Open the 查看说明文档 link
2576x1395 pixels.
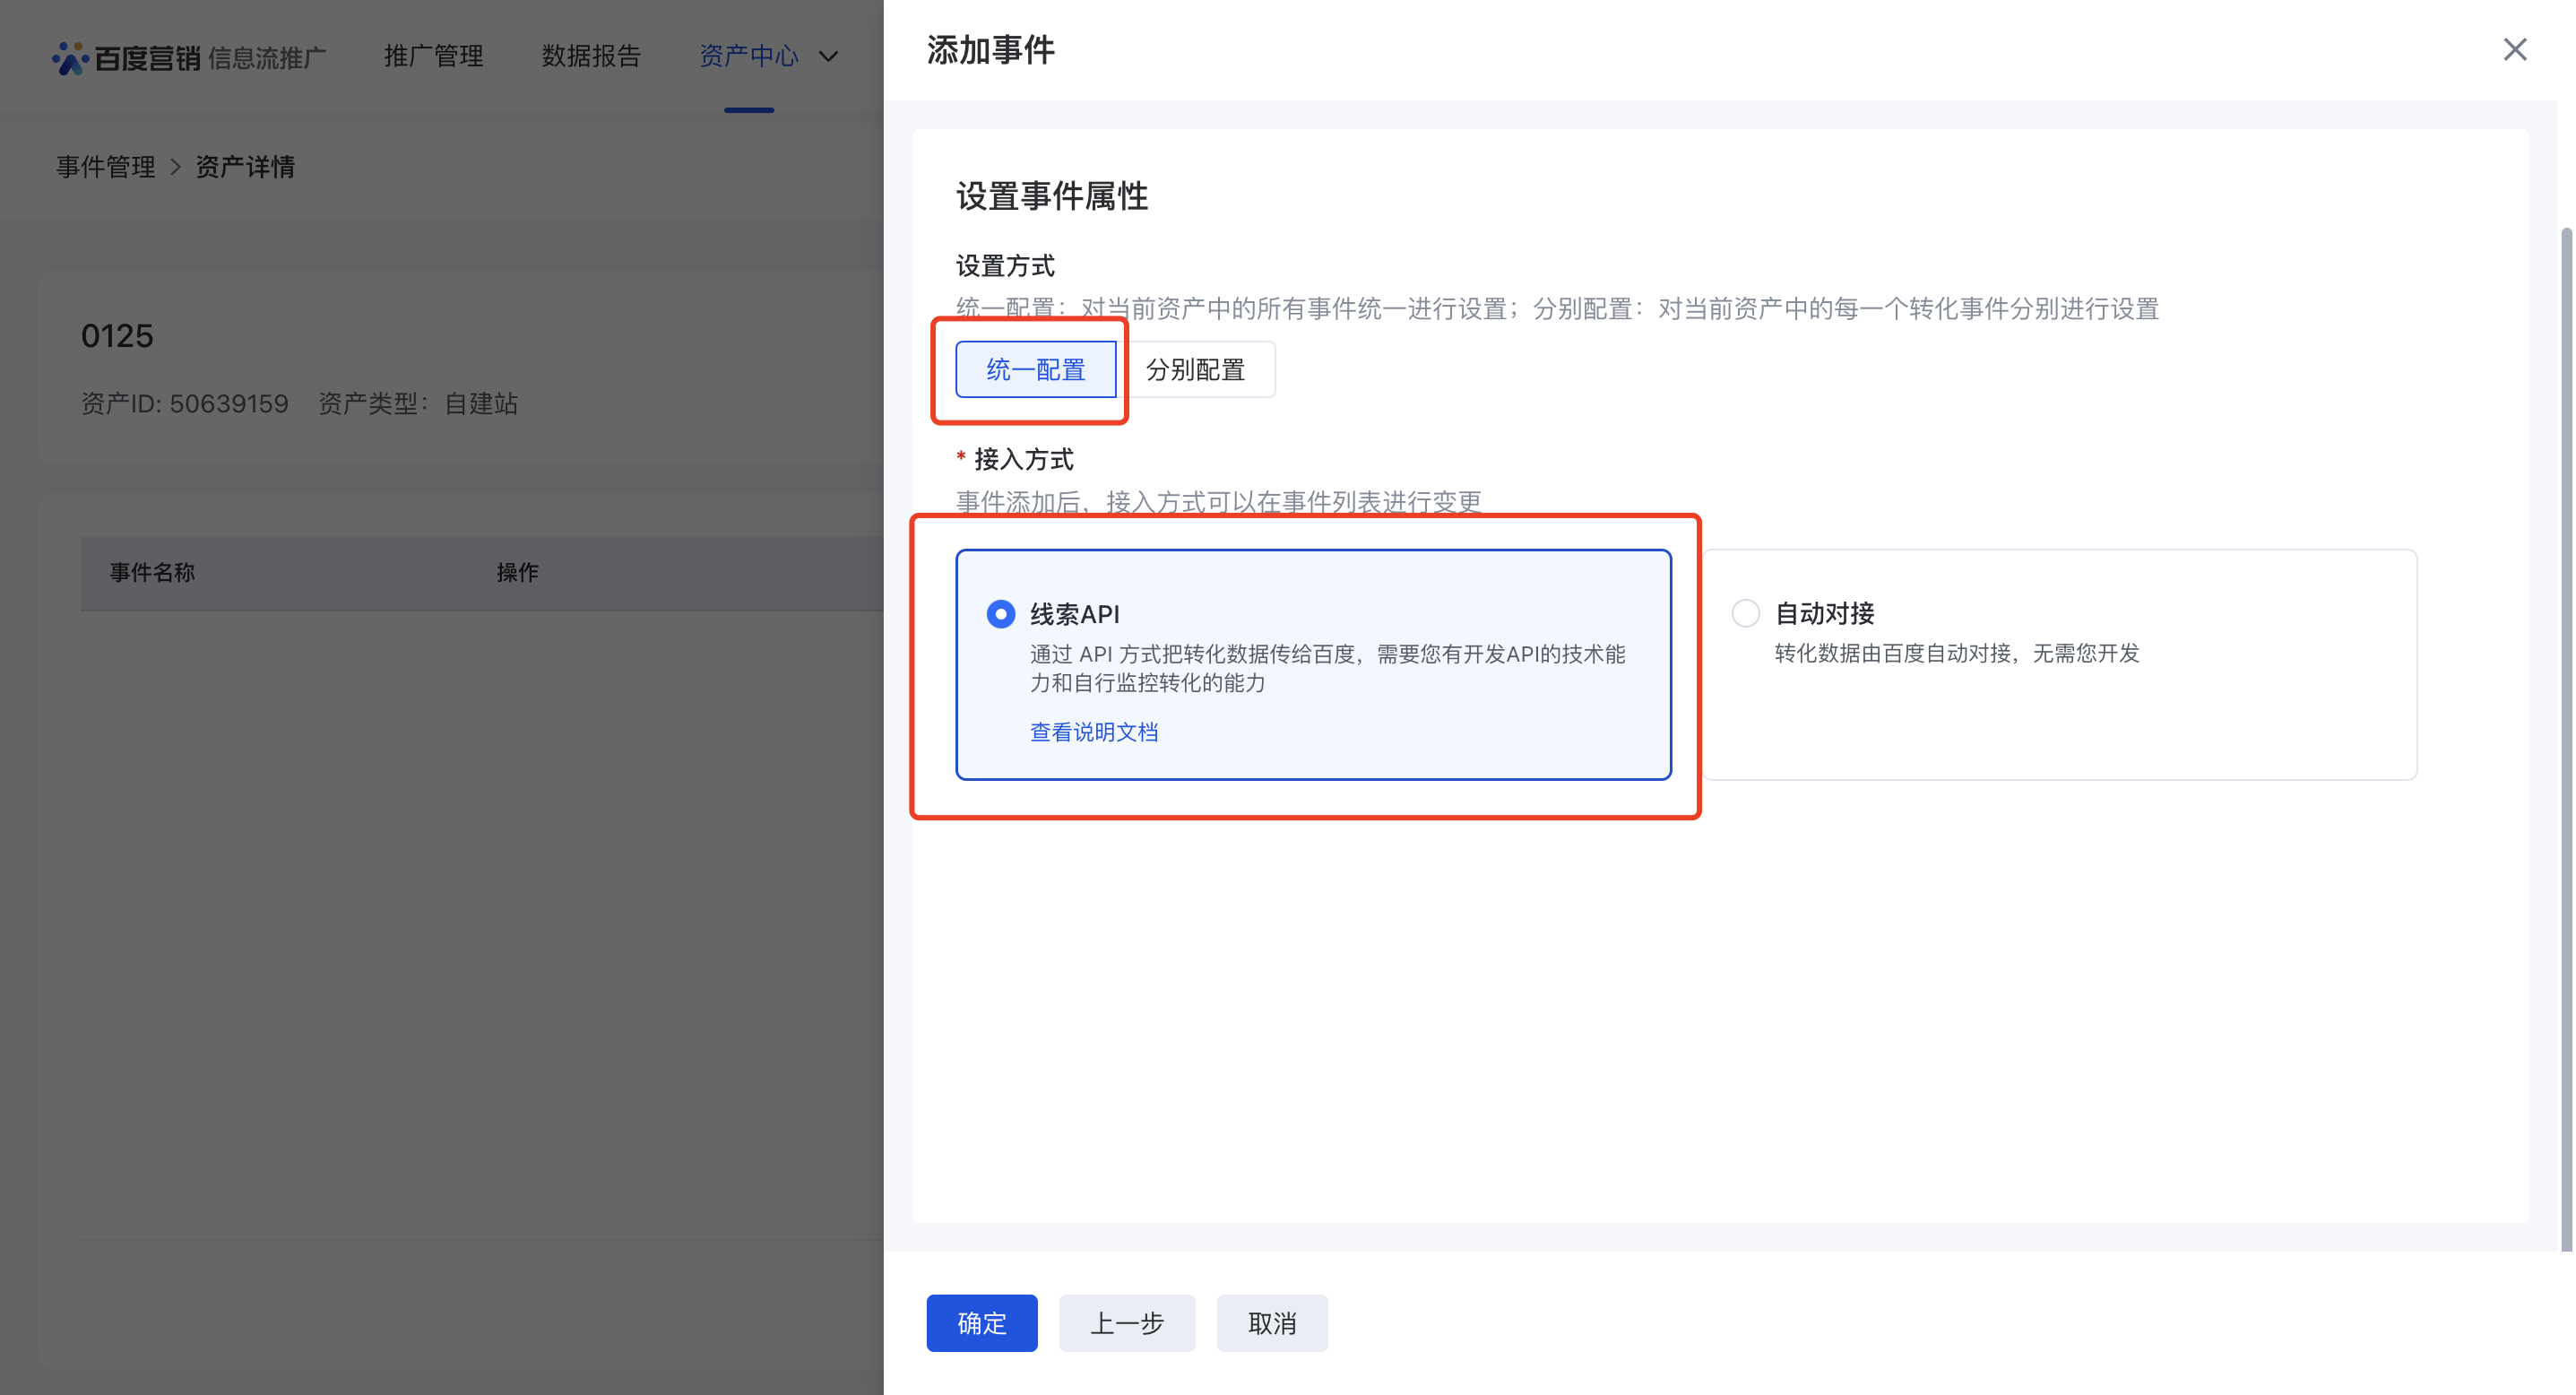click(x=1094, y=732)
